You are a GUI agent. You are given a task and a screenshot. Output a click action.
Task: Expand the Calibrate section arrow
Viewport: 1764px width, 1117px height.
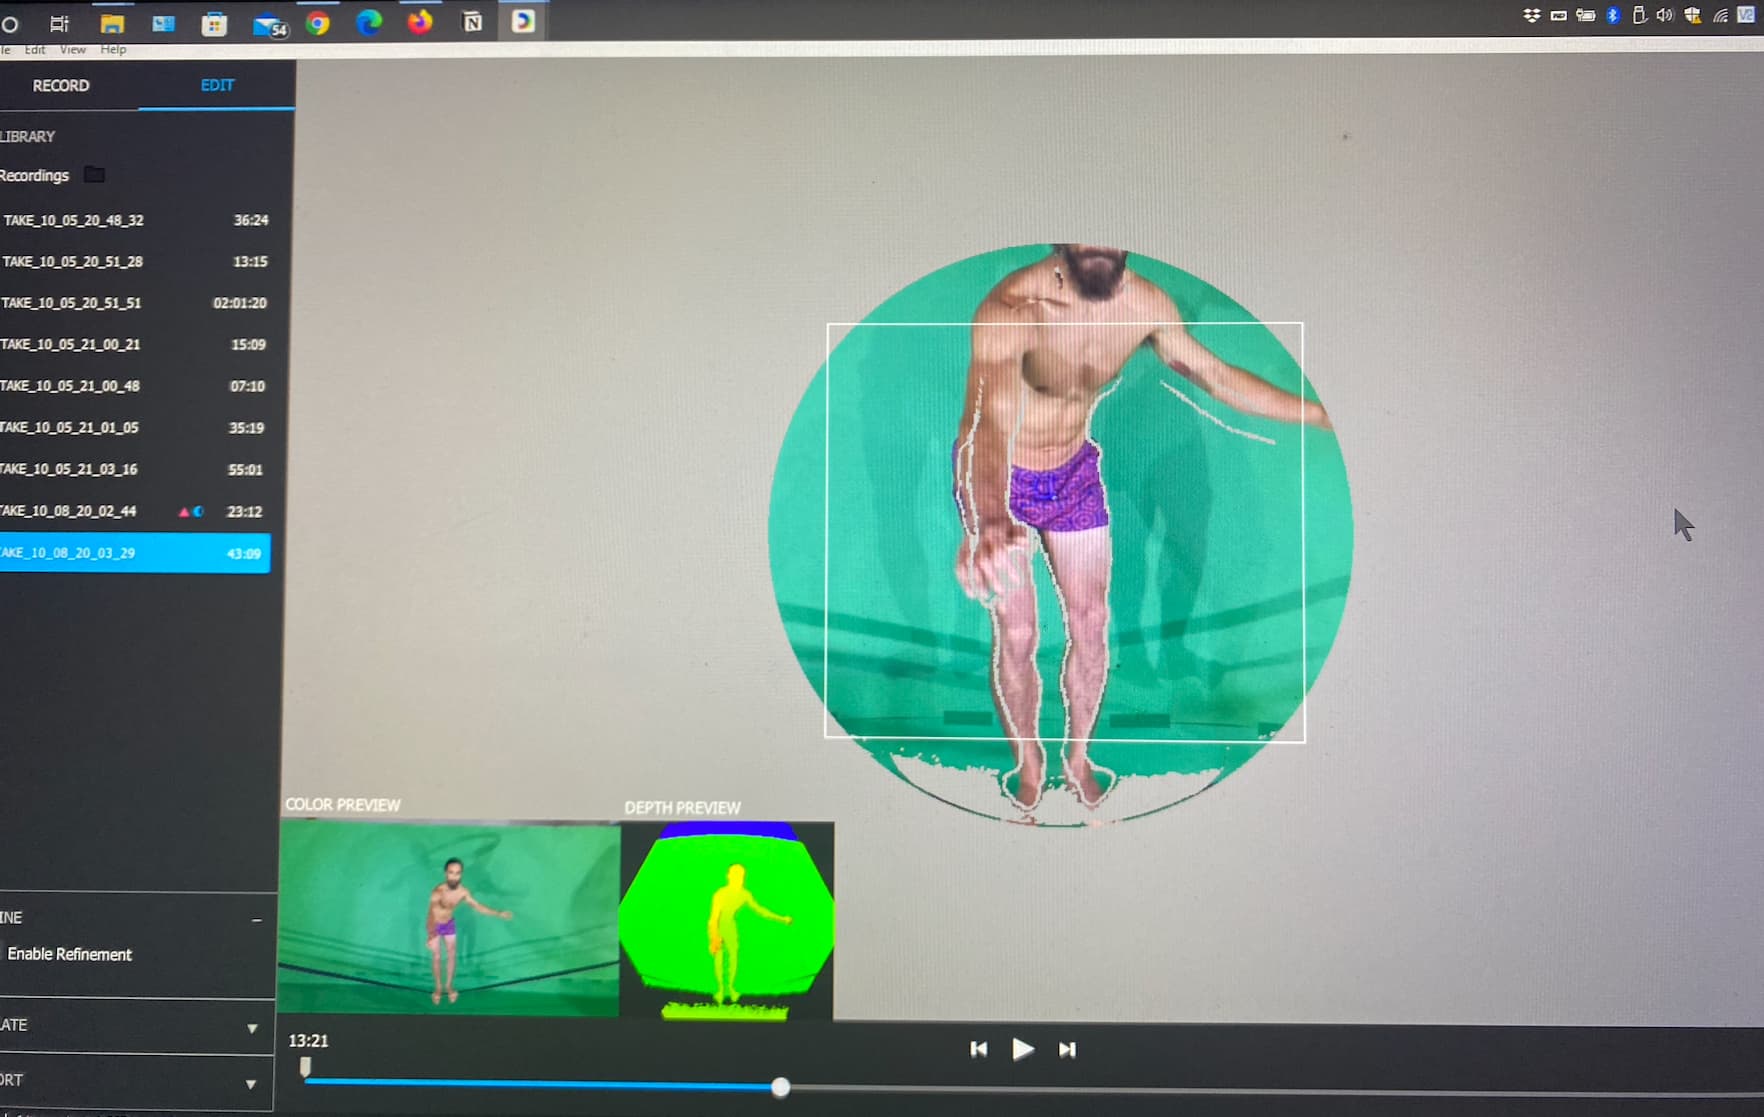[252, 1027]
